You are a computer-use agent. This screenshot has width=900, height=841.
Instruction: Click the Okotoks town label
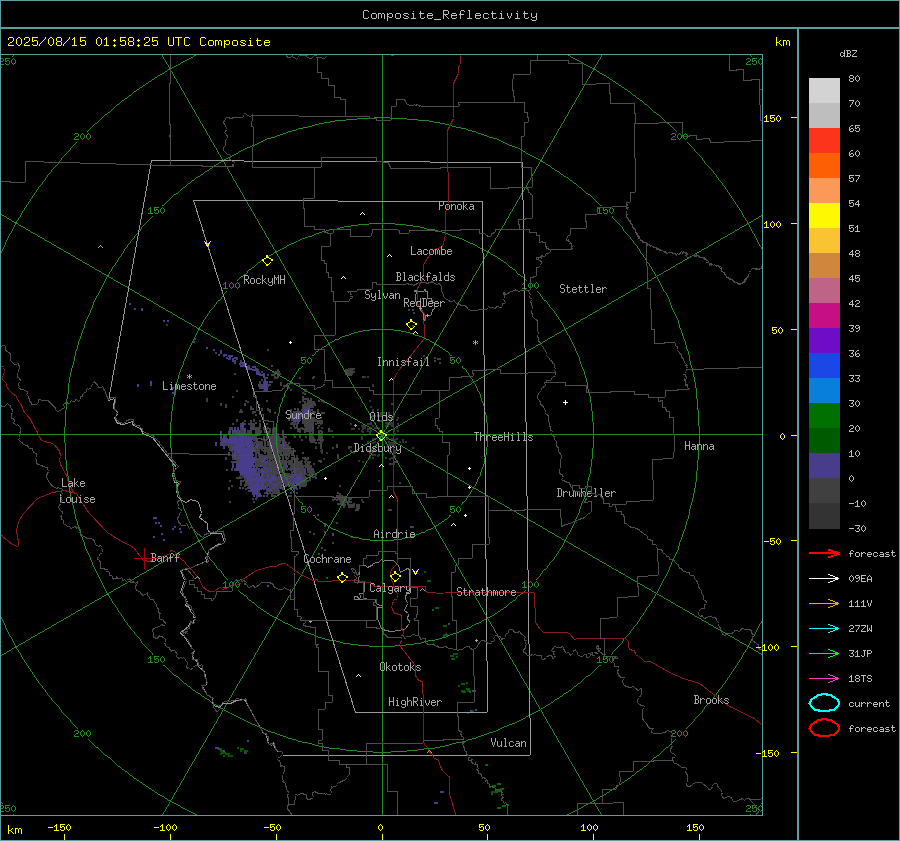[400, 667]
